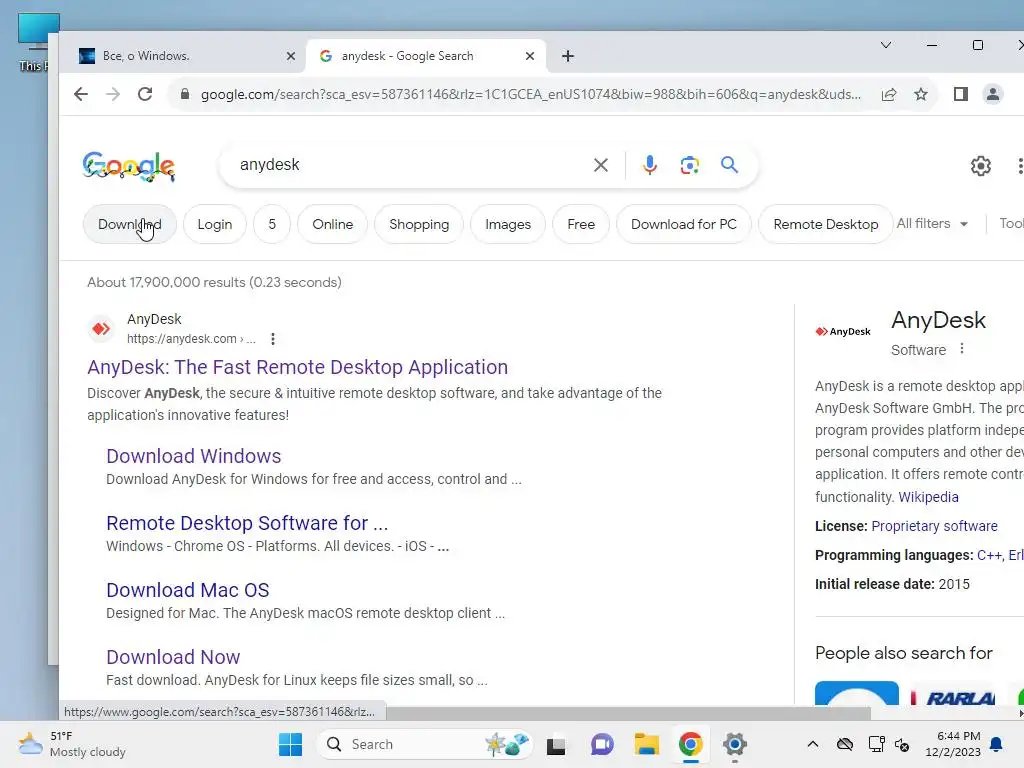
Task: Open clock showing 6:44 PM
Action: (x=953, y=744)
